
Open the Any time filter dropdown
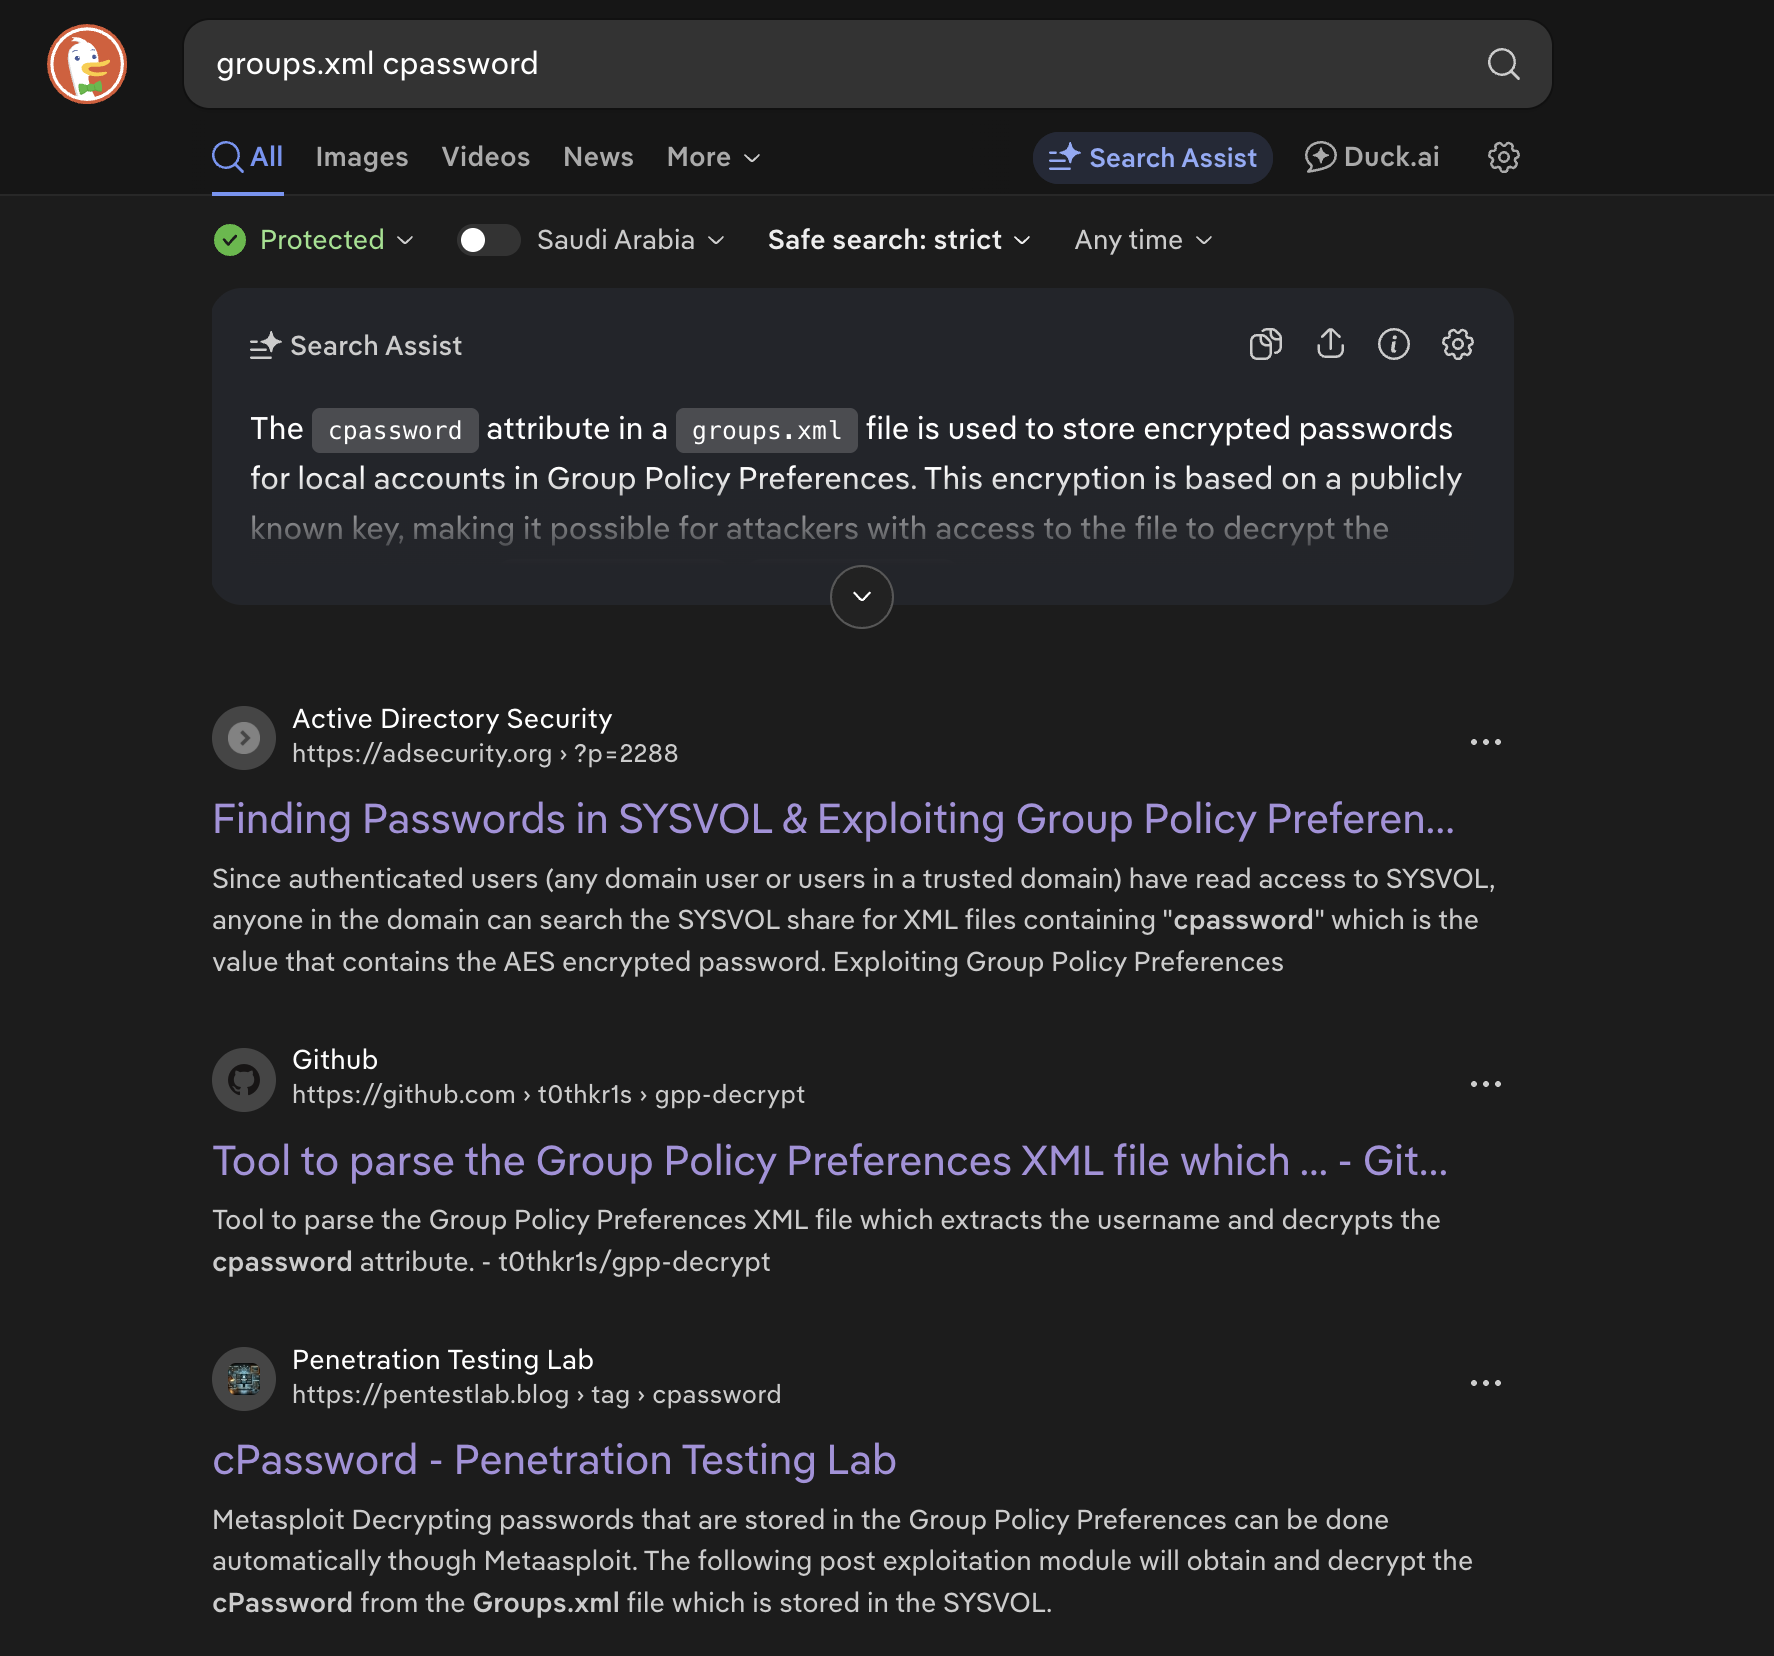click(1143, 240)
